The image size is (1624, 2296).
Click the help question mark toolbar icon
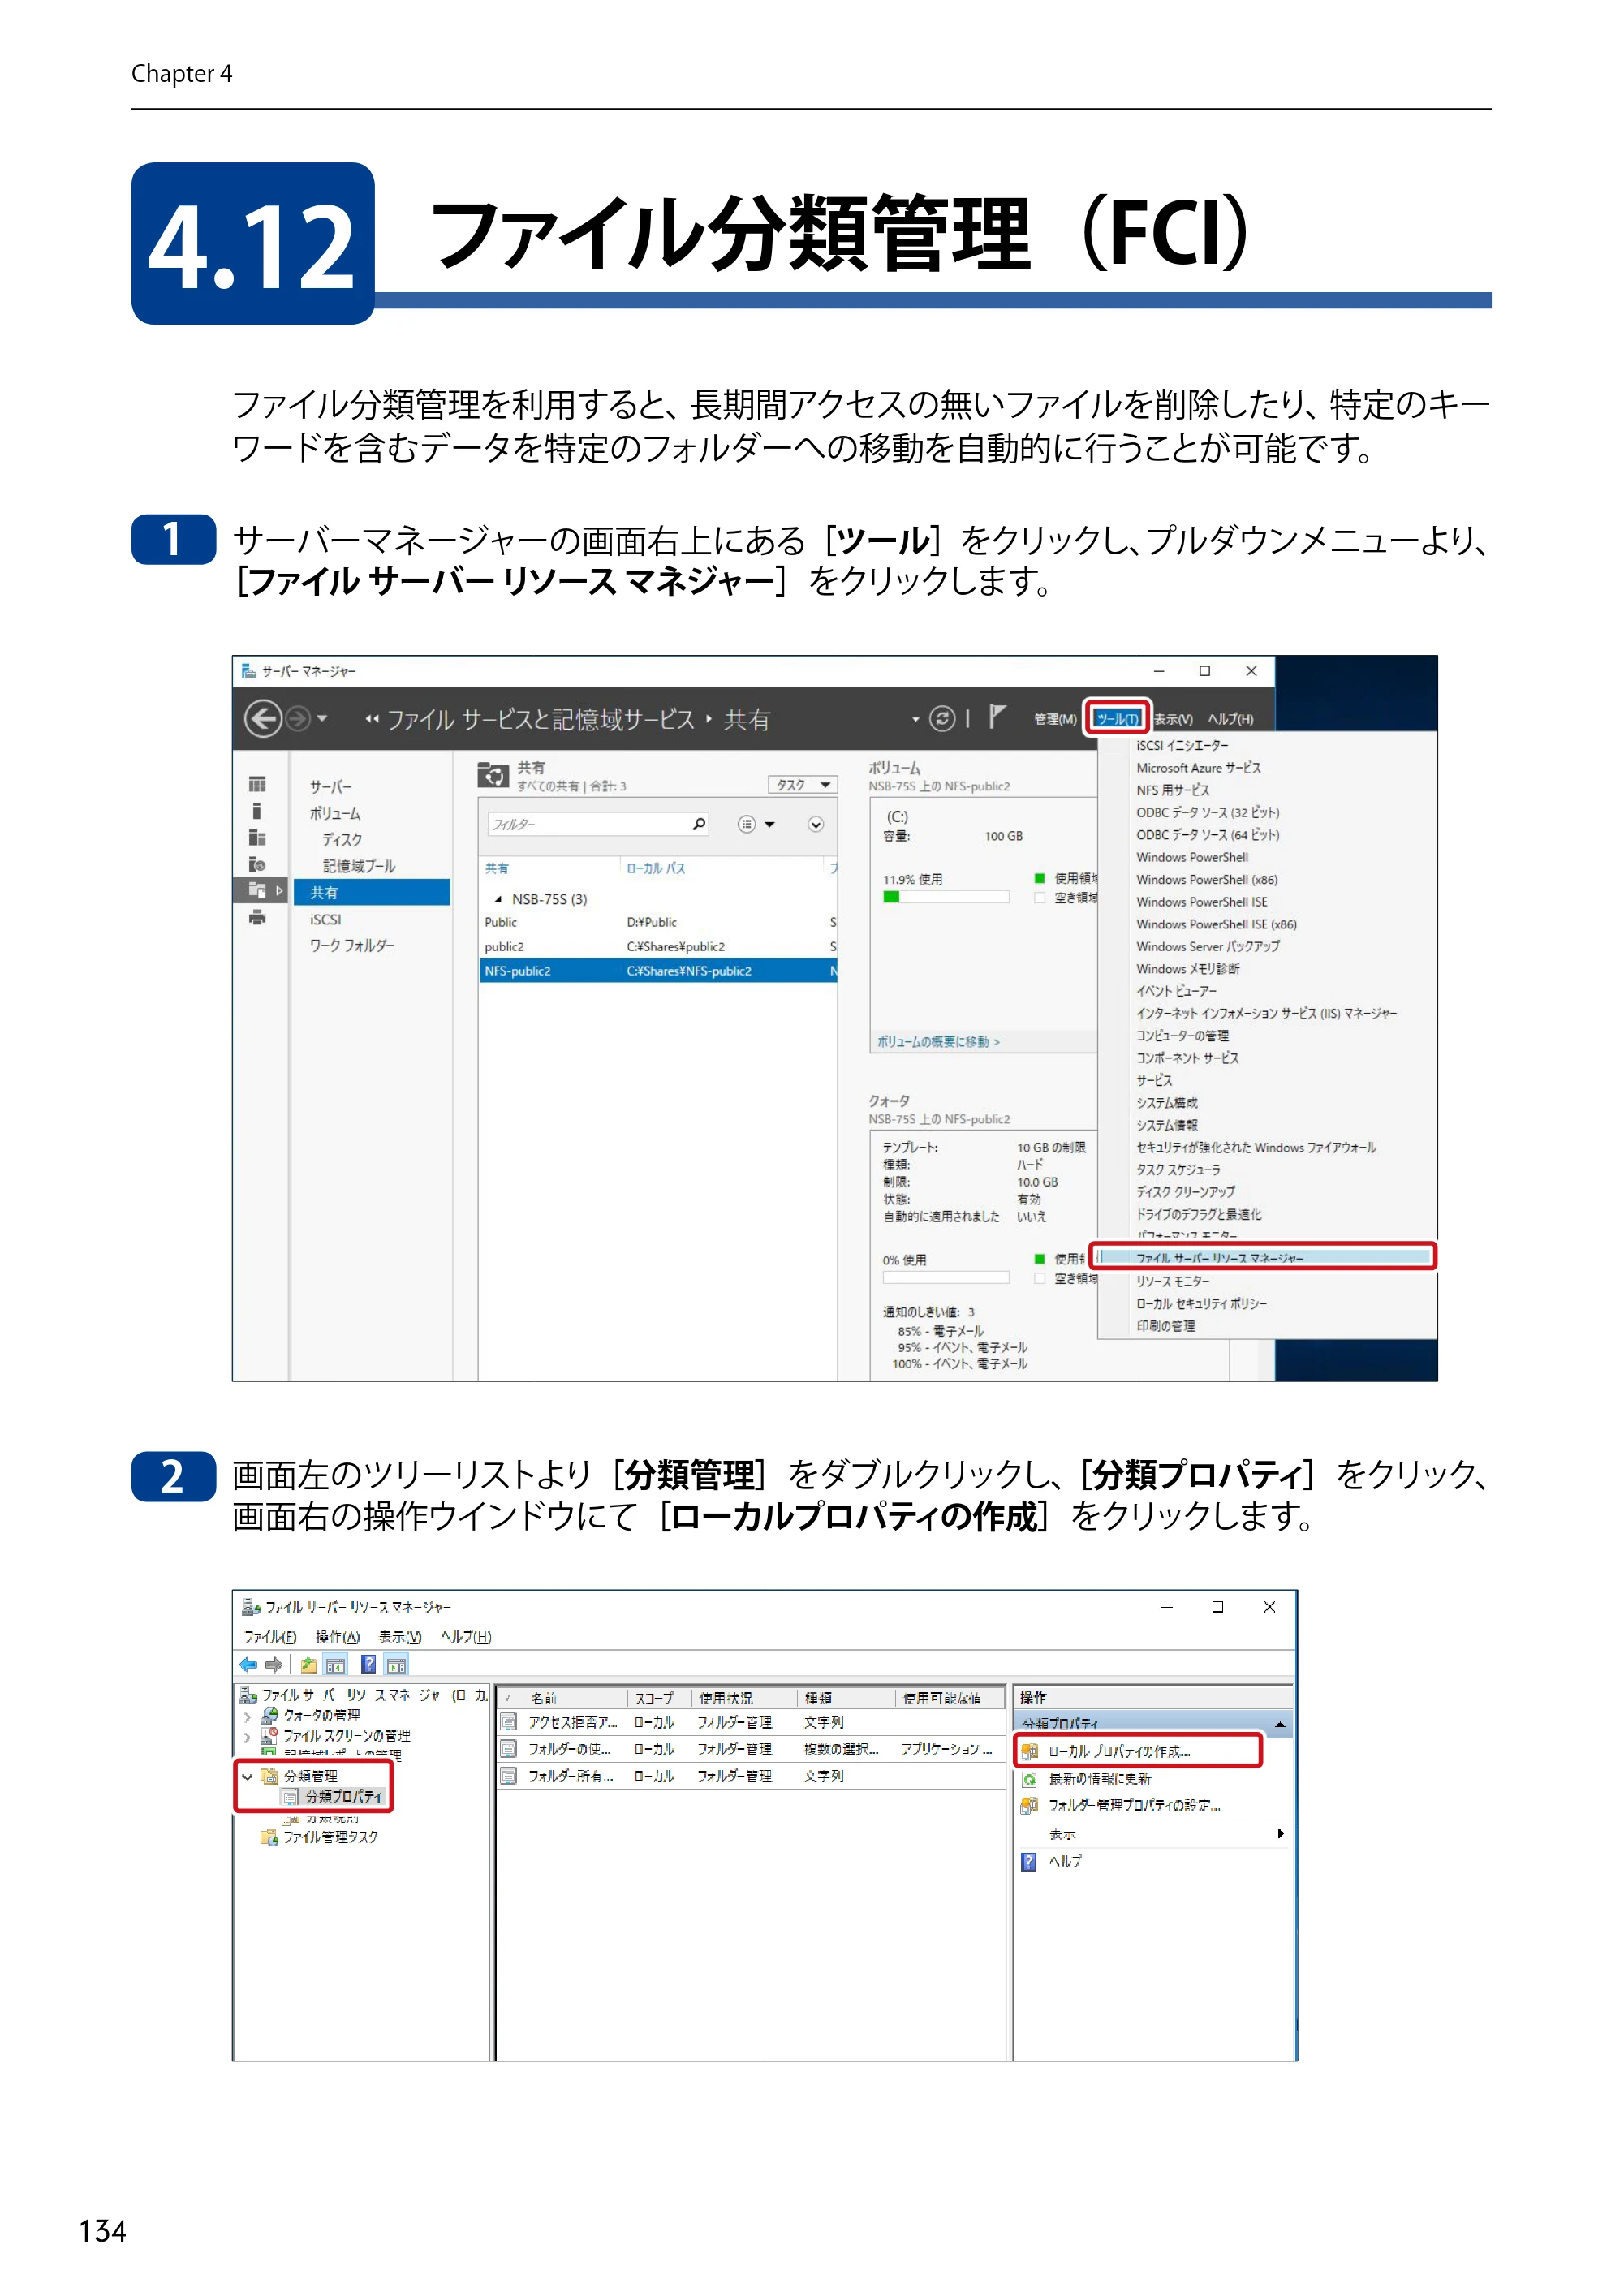[369, 1664]
